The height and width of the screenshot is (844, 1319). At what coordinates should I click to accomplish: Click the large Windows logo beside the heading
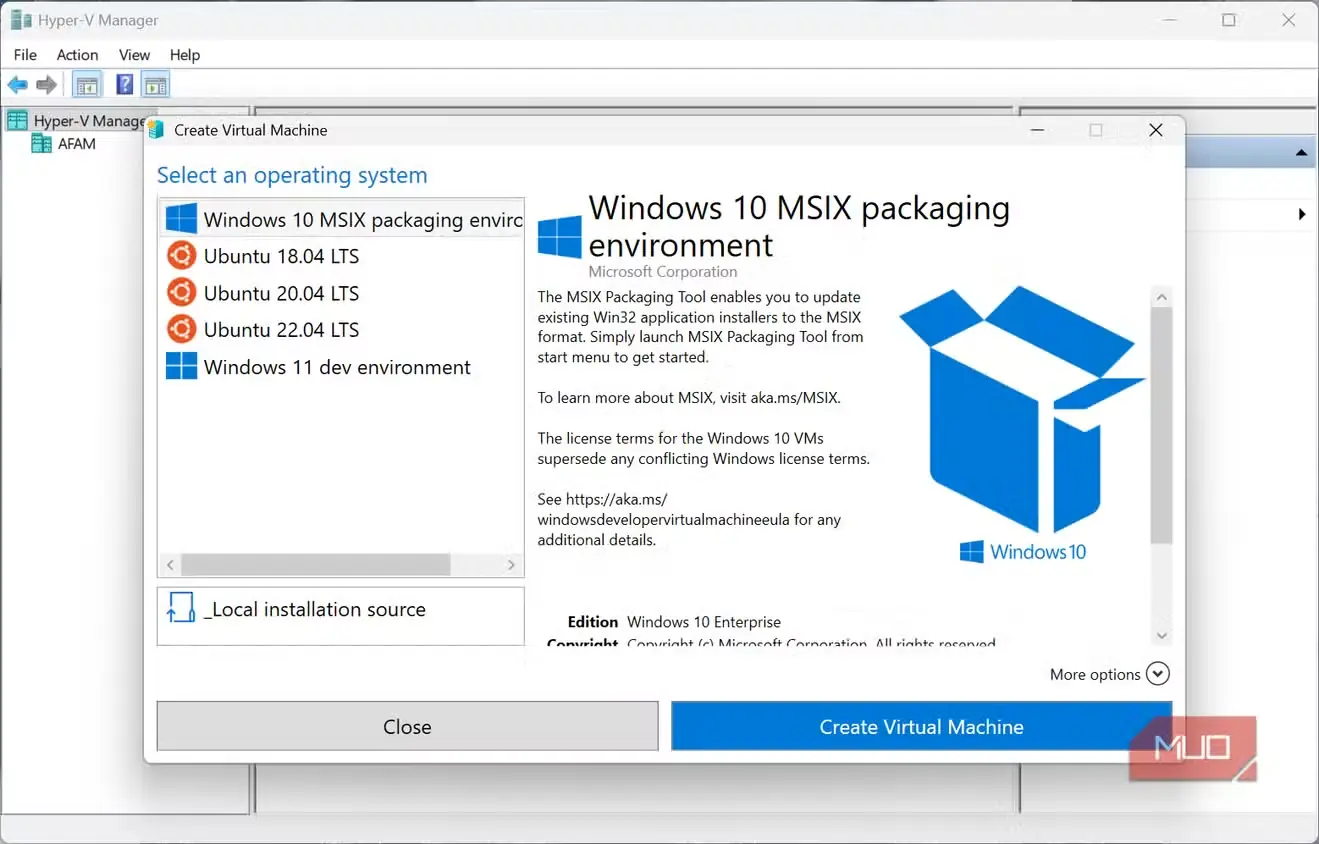click(560, 238)
